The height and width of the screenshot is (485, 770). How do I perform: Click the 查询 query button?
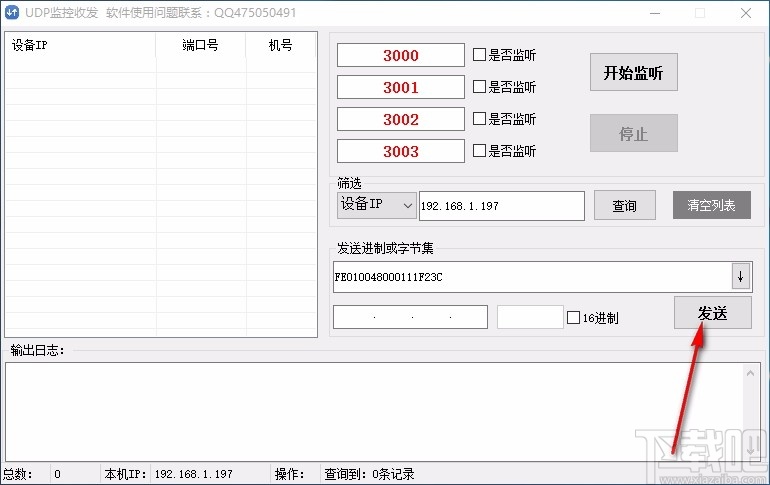click(625, 205)
